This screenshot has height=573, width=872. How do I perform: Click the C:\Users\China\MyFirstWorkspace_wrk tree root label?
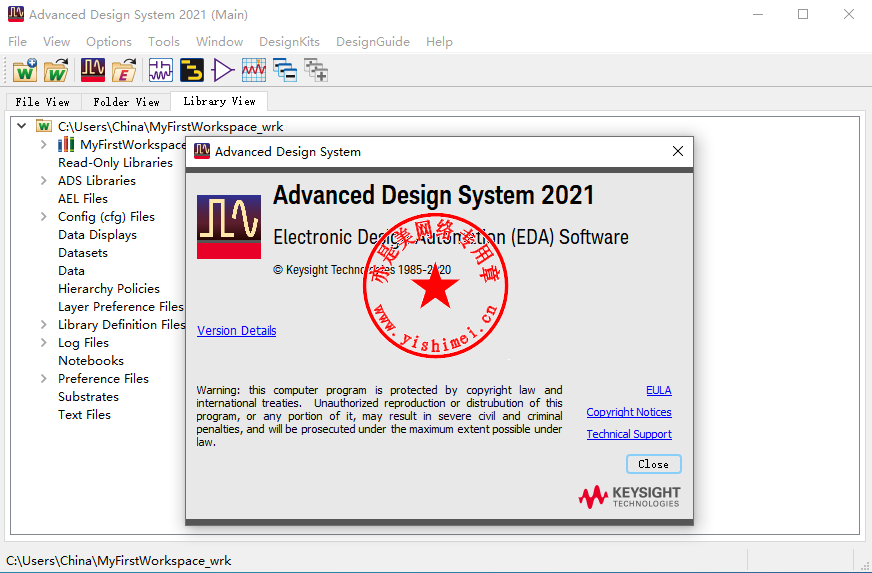pyautogui.click(x=171, y=126)
